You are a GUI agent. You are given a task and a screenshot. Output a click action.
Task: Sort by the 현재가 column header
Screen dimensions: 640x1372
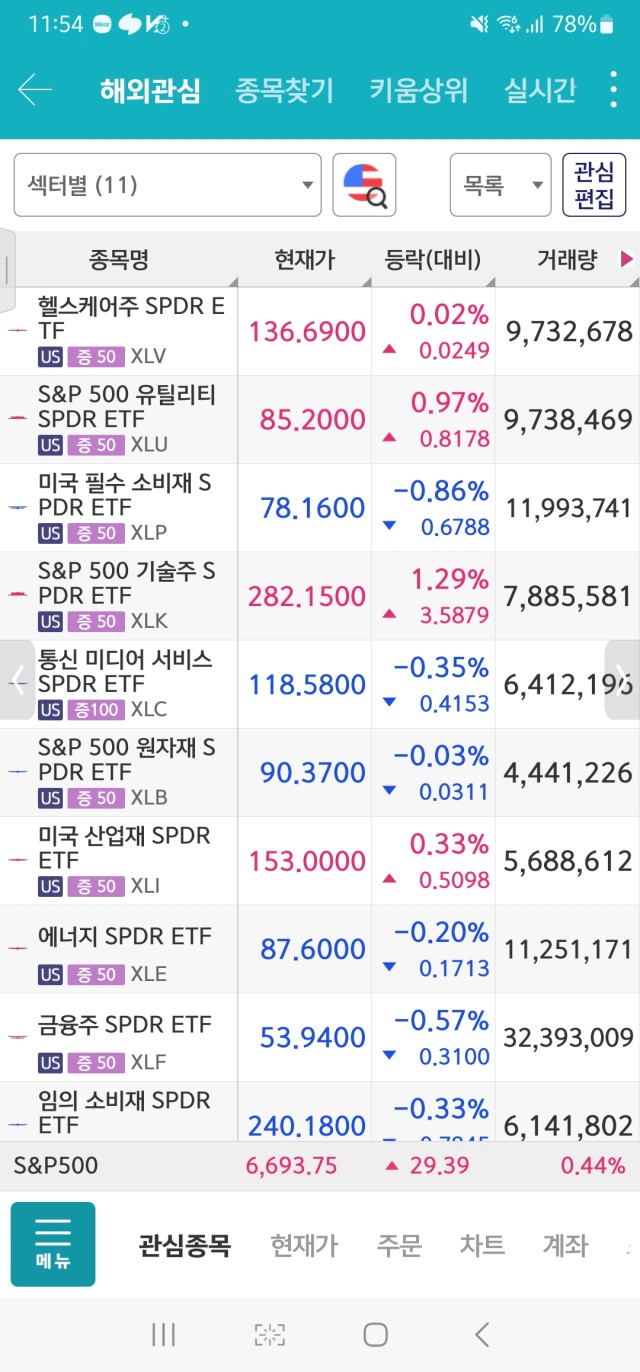tap(304, 260)
